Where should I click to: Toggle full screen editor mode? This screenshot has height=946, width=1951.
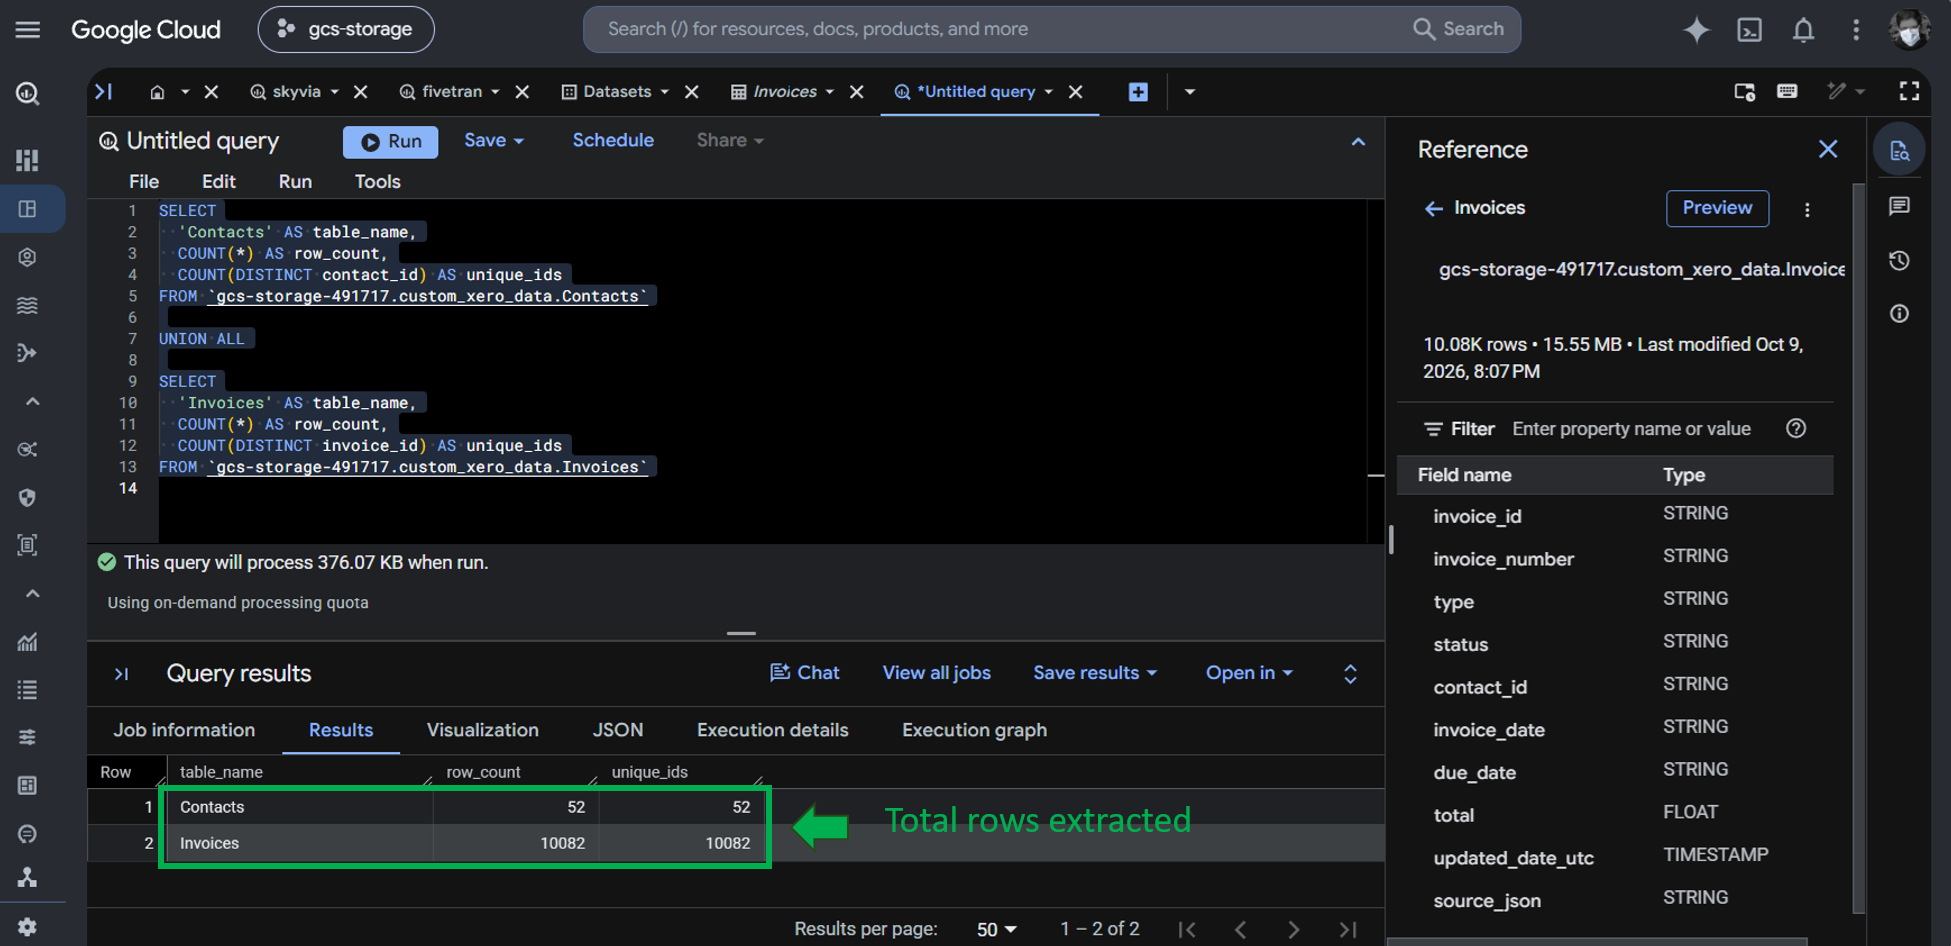point(1909,92)
